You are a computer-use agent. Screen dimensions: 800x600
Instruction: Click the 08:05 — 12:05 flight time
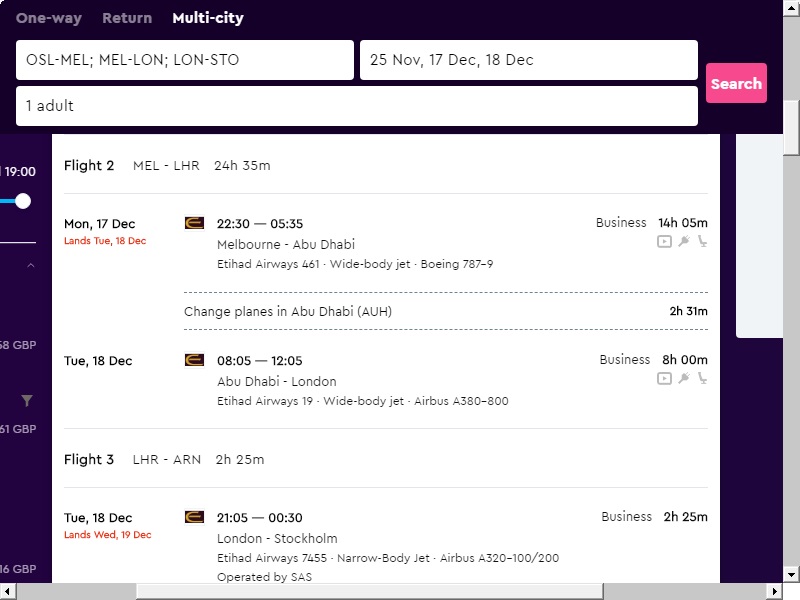(x=260, y=361)
